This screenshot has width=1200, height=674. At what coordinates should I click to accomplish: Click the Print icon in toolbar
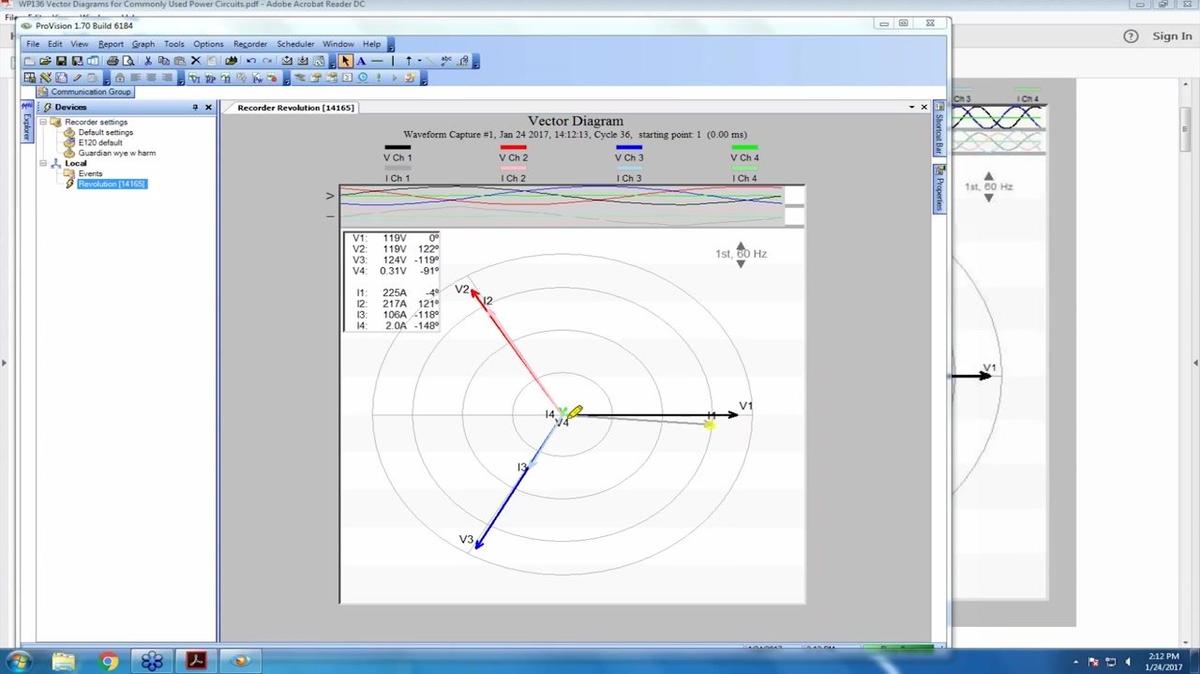point(113,61)
